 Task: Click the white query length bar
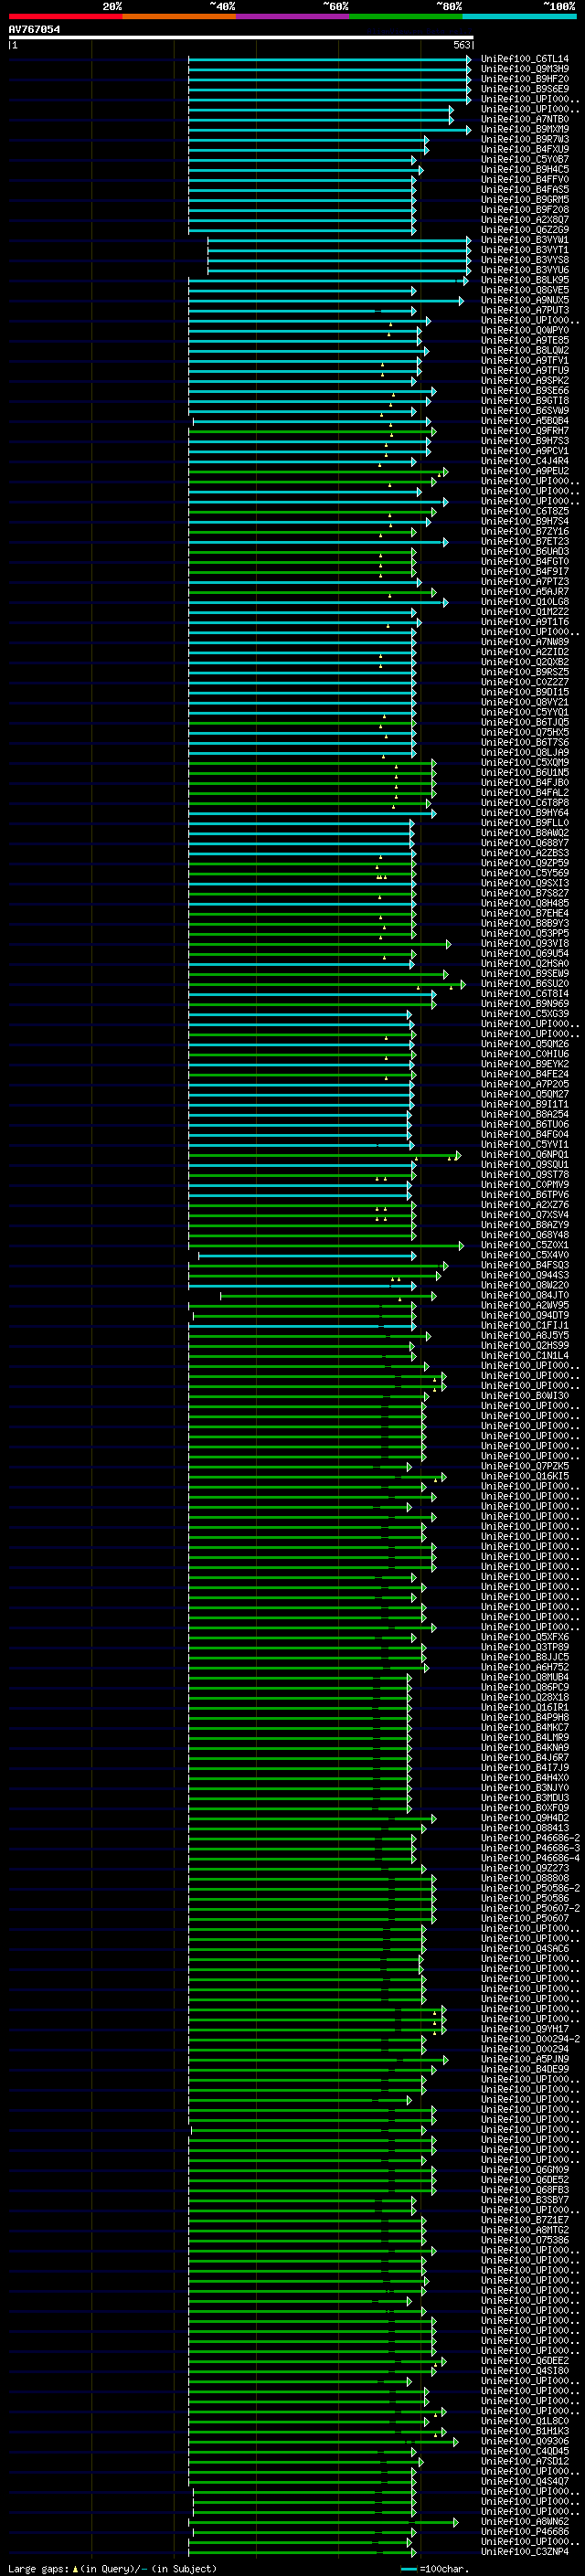(241, 38)
